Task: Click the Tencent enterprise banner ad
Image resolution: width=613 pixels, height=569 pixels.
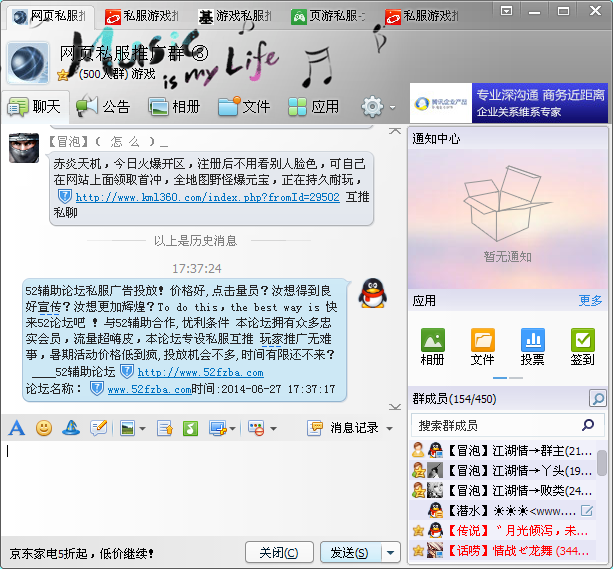Action: [x=509, y=103]
